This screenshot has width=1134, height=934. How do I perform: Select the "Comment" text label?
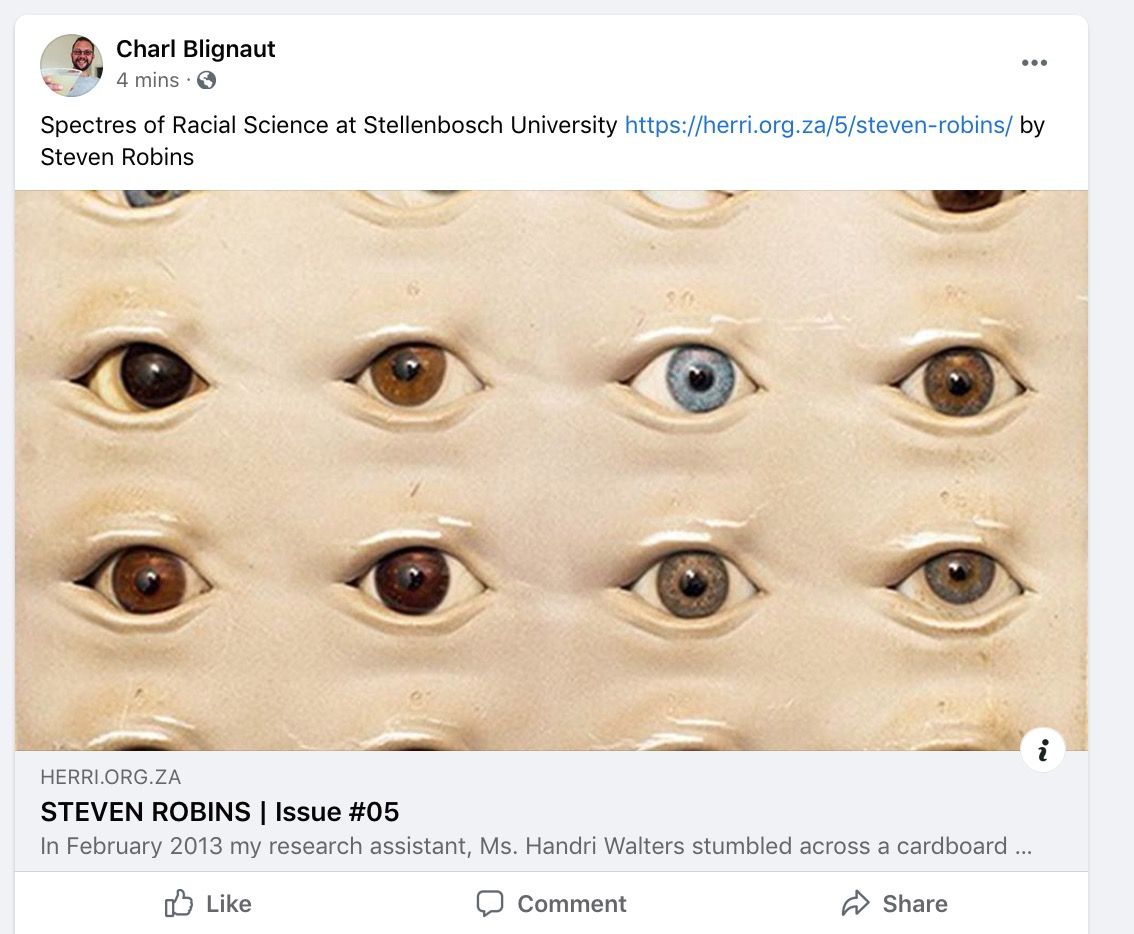pos(571,904)
